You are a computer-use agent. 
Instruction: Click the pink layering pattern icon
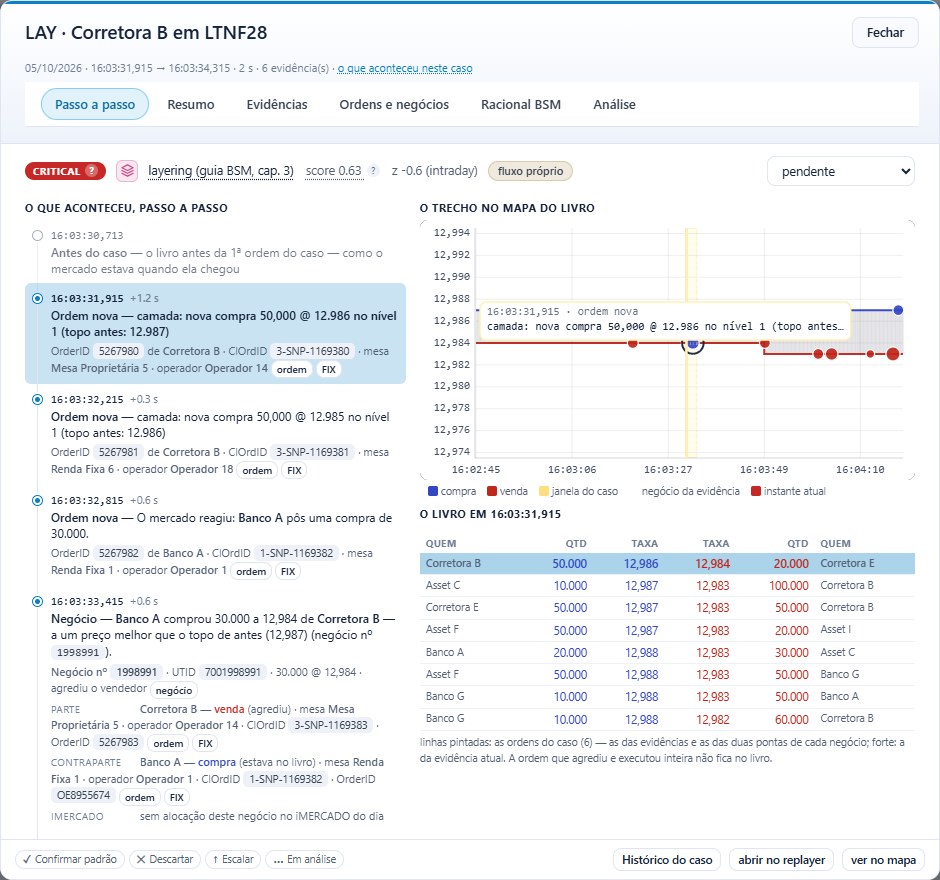click(127, 171)
